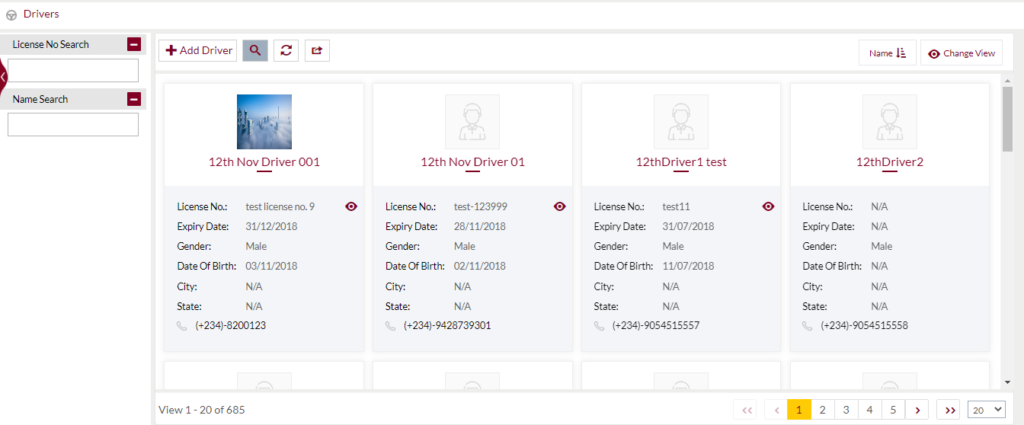
Task: Click the View 1 - 20 of 685 text
Action: (202, 410)
